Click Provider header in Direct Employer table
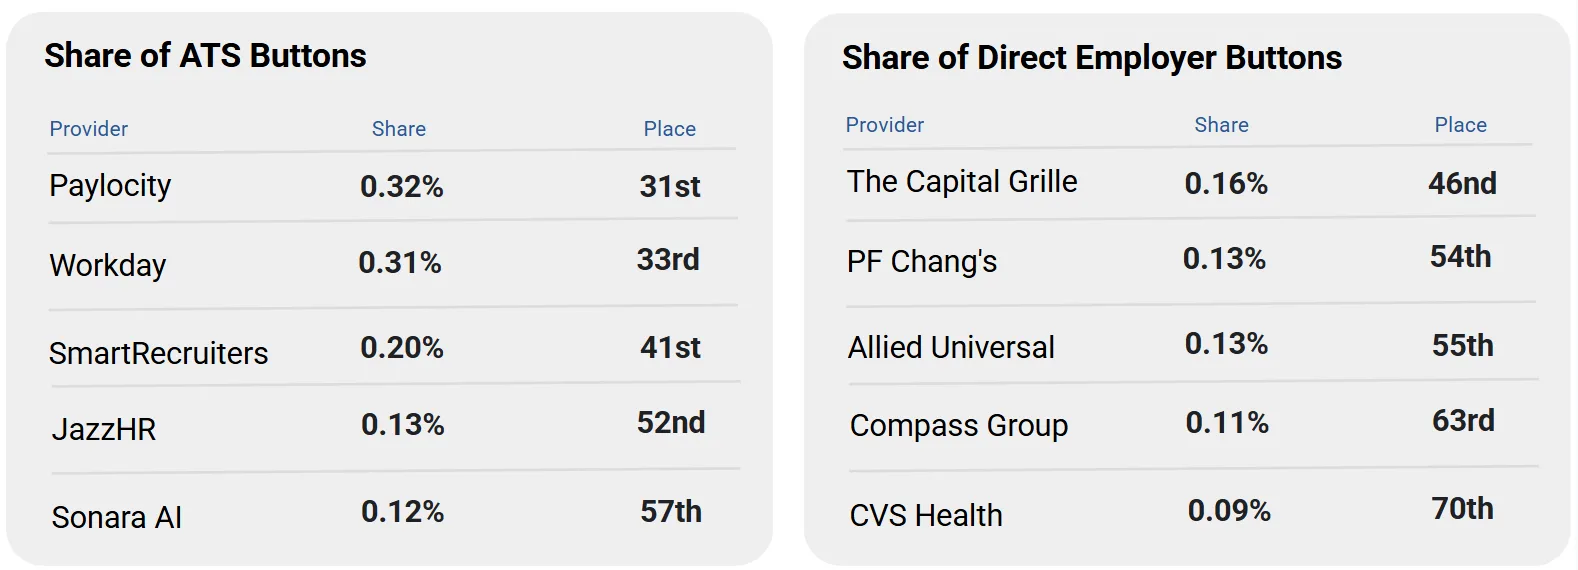 tap(884, 125)
